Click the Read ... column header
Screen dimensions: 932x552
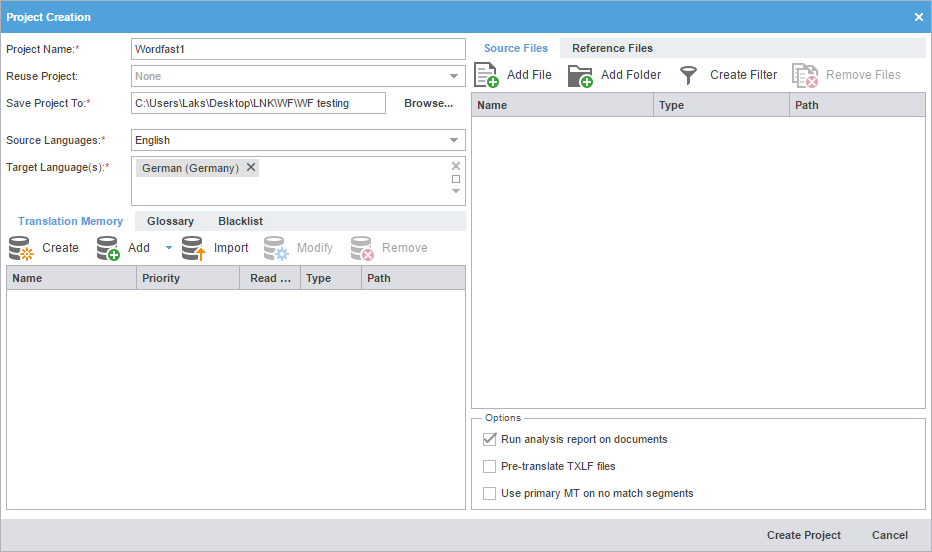[270, 278]
